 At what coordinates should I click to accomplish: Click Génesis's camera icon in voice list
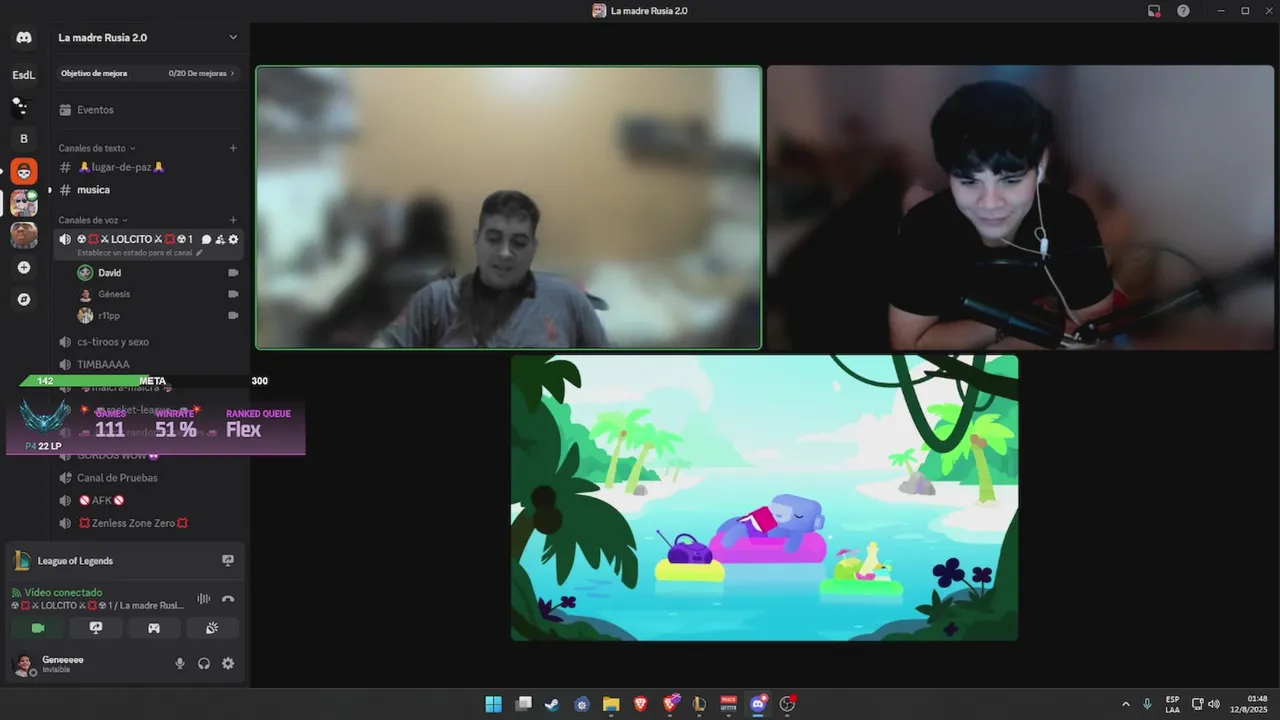[x=233, y=294]
